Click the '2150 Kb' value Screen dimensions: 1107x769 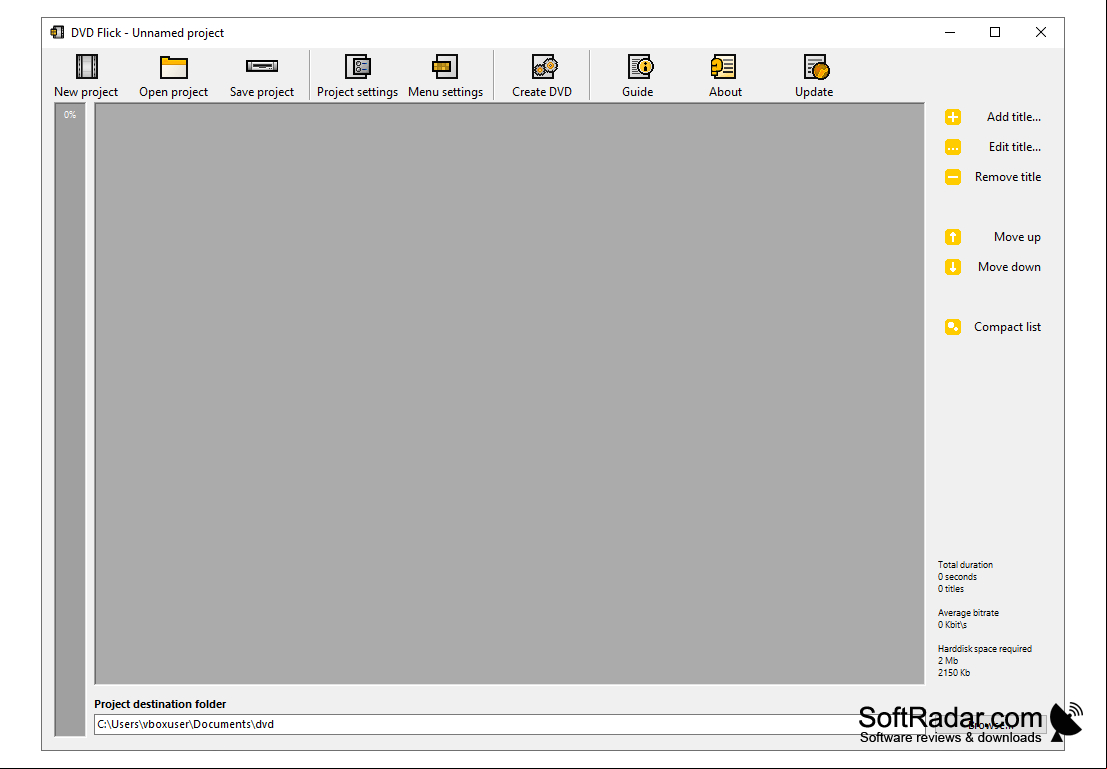point(954,673)
